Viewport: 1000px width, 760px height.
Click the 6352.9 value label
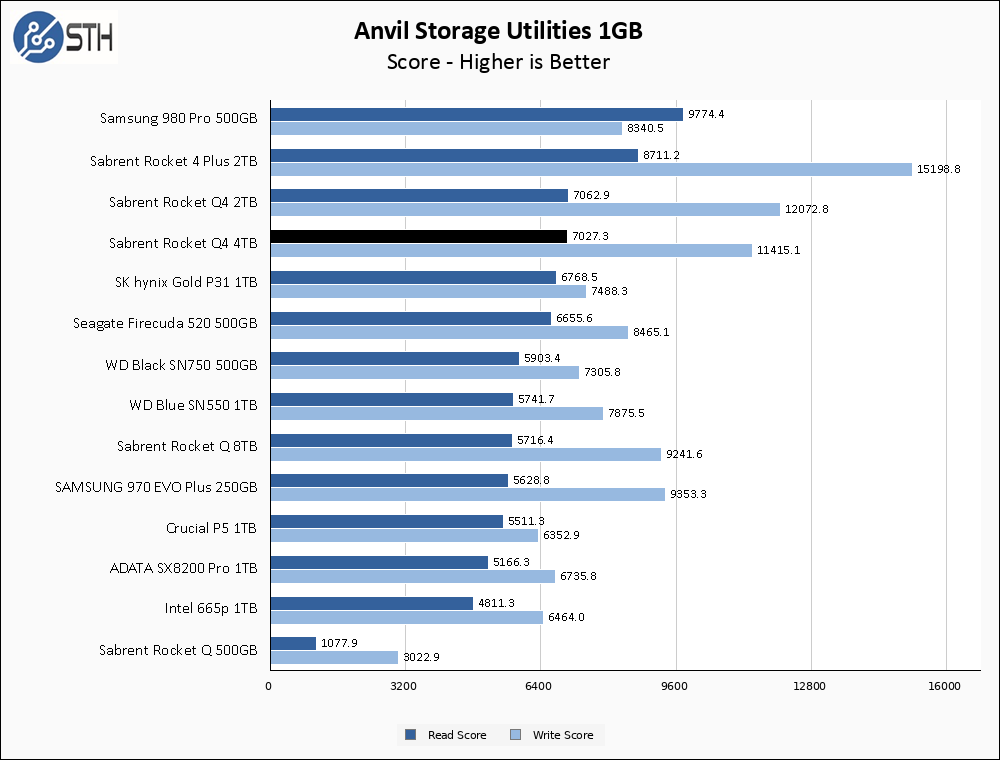(x=561, y=535)
